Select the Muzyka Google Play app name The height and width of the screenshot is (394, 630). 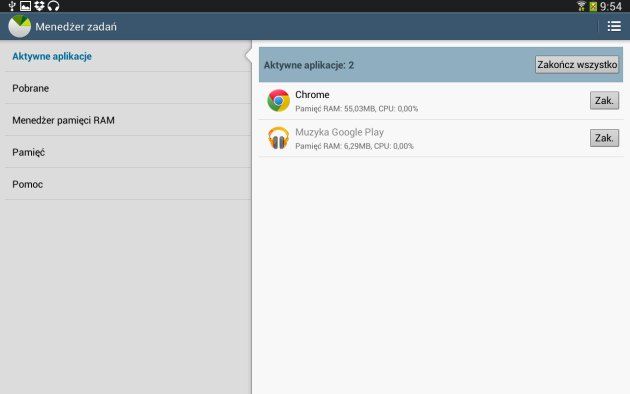point(340,132)
